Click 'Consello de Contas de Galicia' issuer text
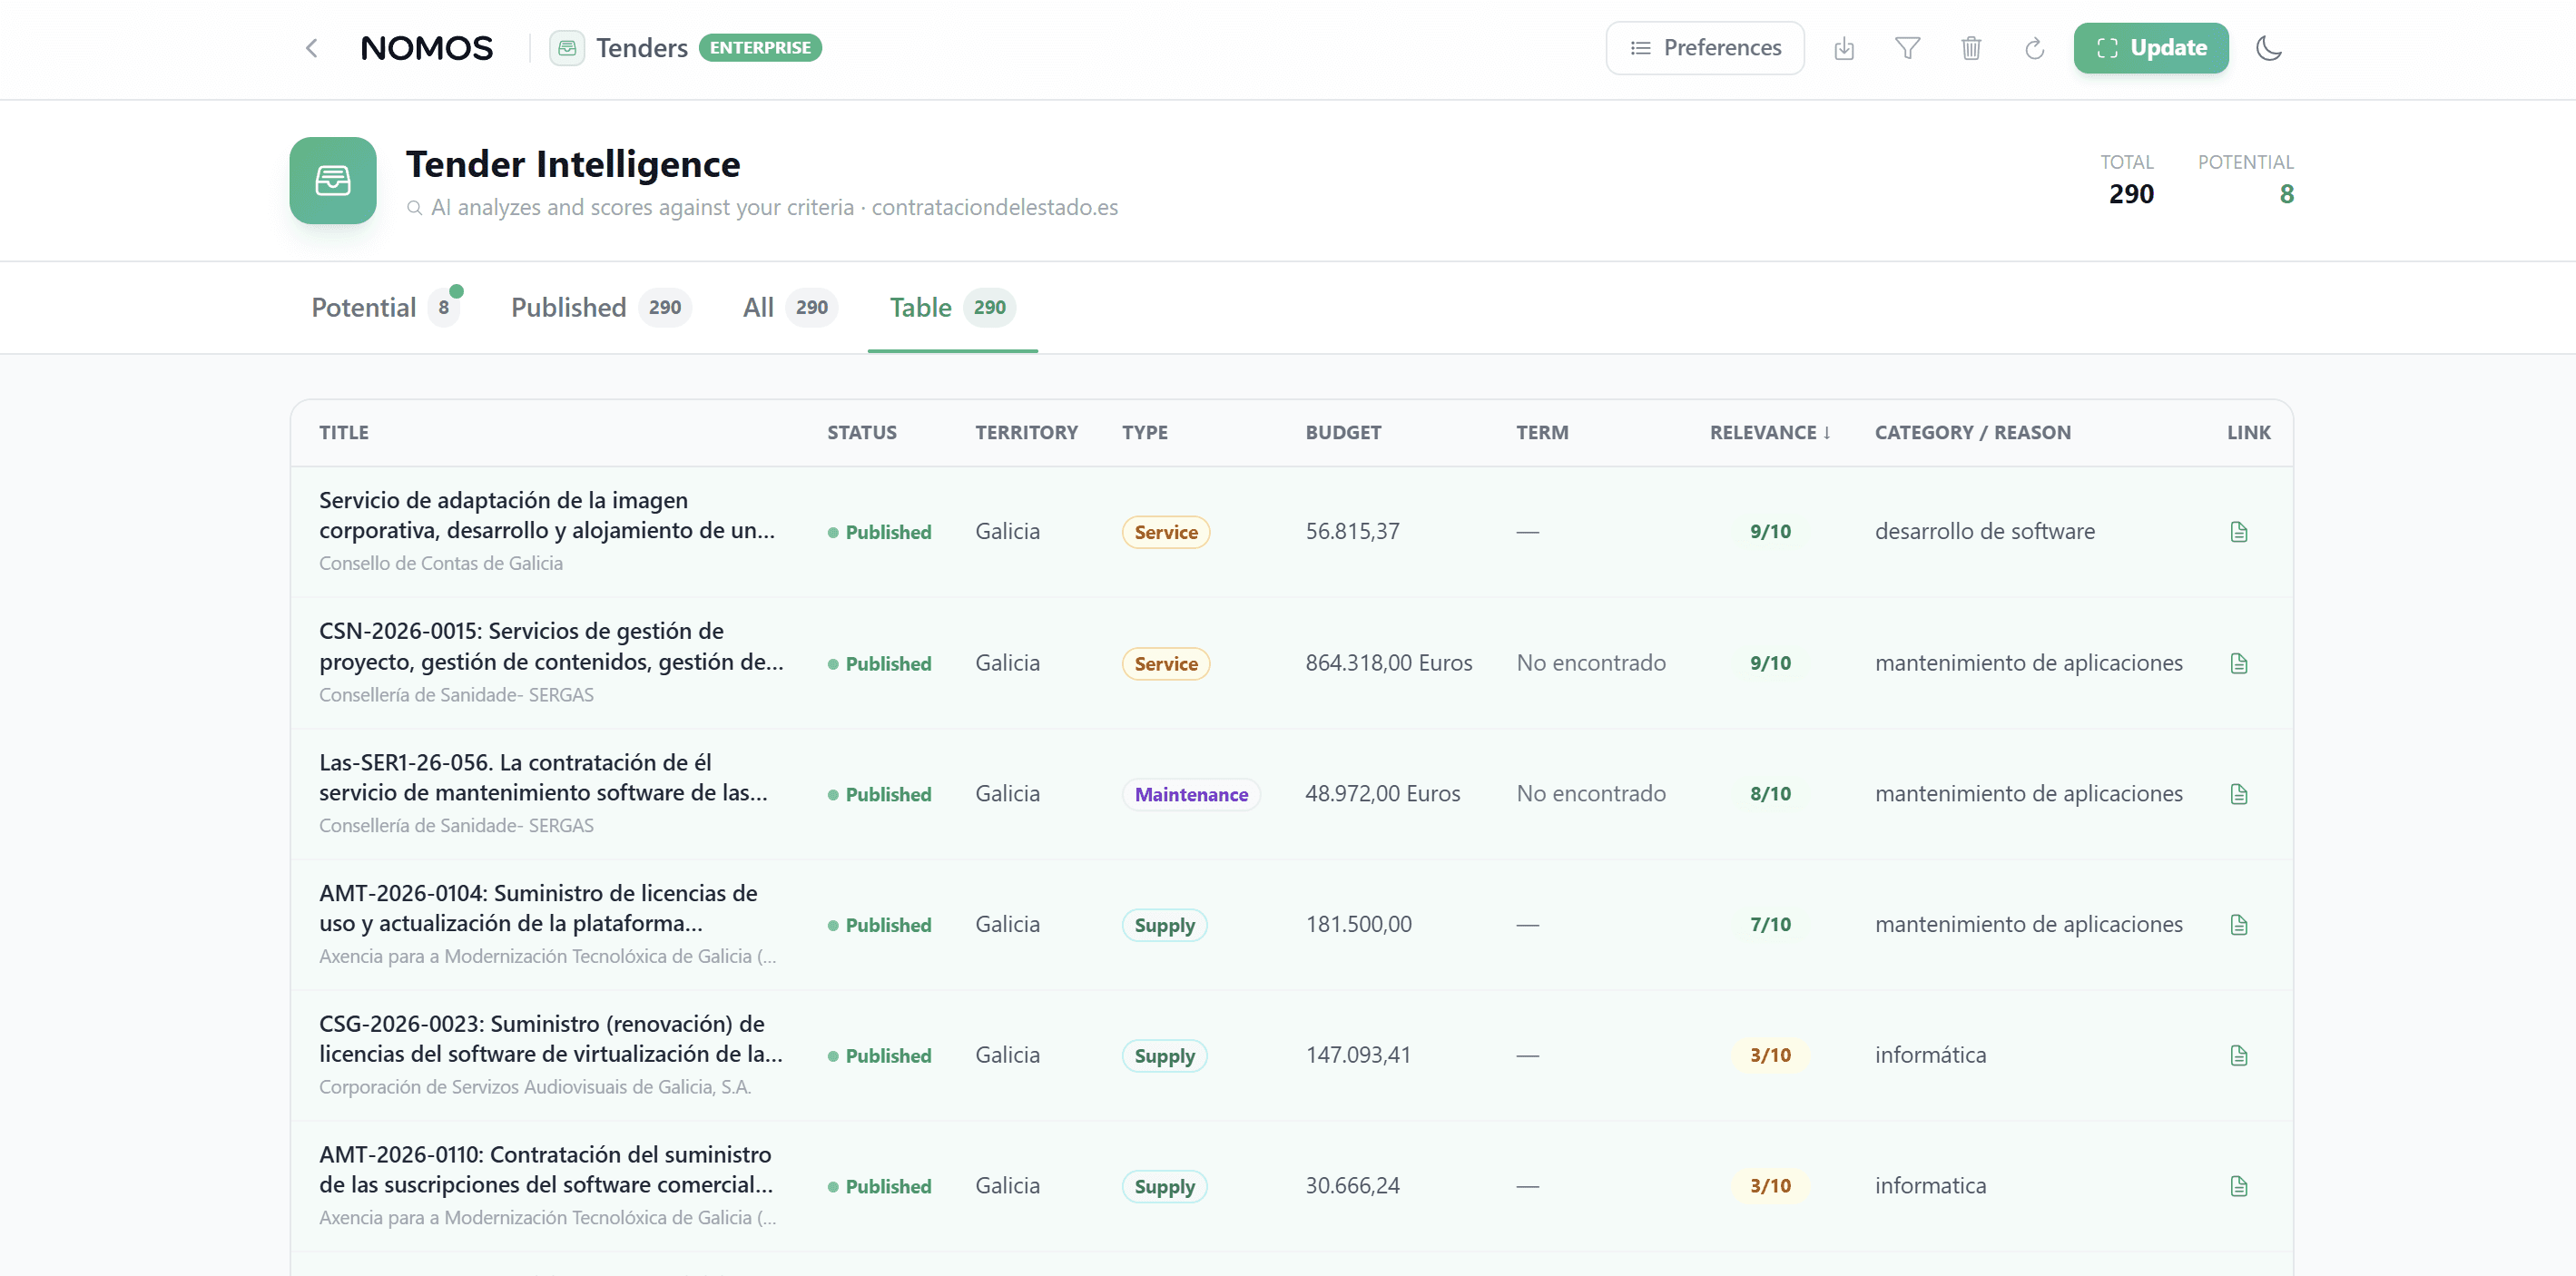2576x1276 pixels. pyautogui.click(x=441, y=564)
